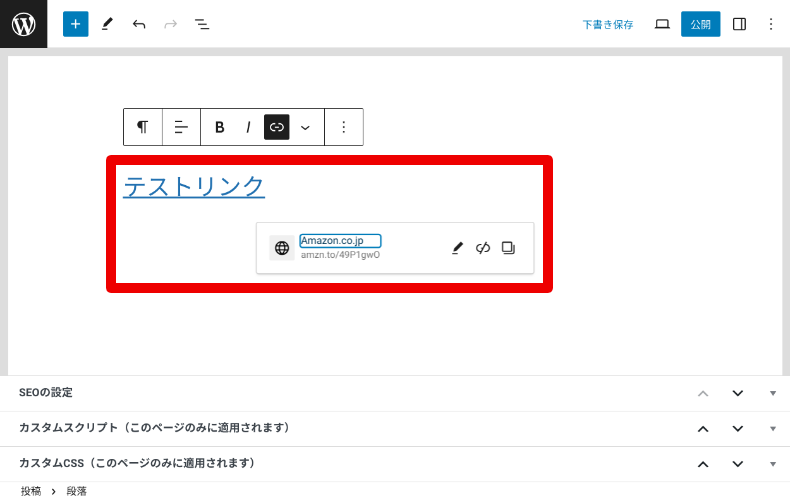The height and width of the screenshot is (501, 790).
Task: Expand the SEOの設定 section header
Action: [x=395, y=393]
